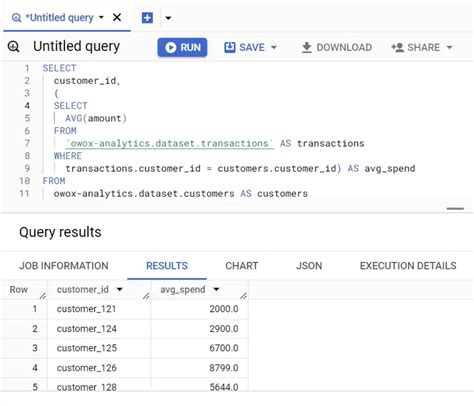Close the Untitled query tab

pyautogui.click(x=117, y=17)
